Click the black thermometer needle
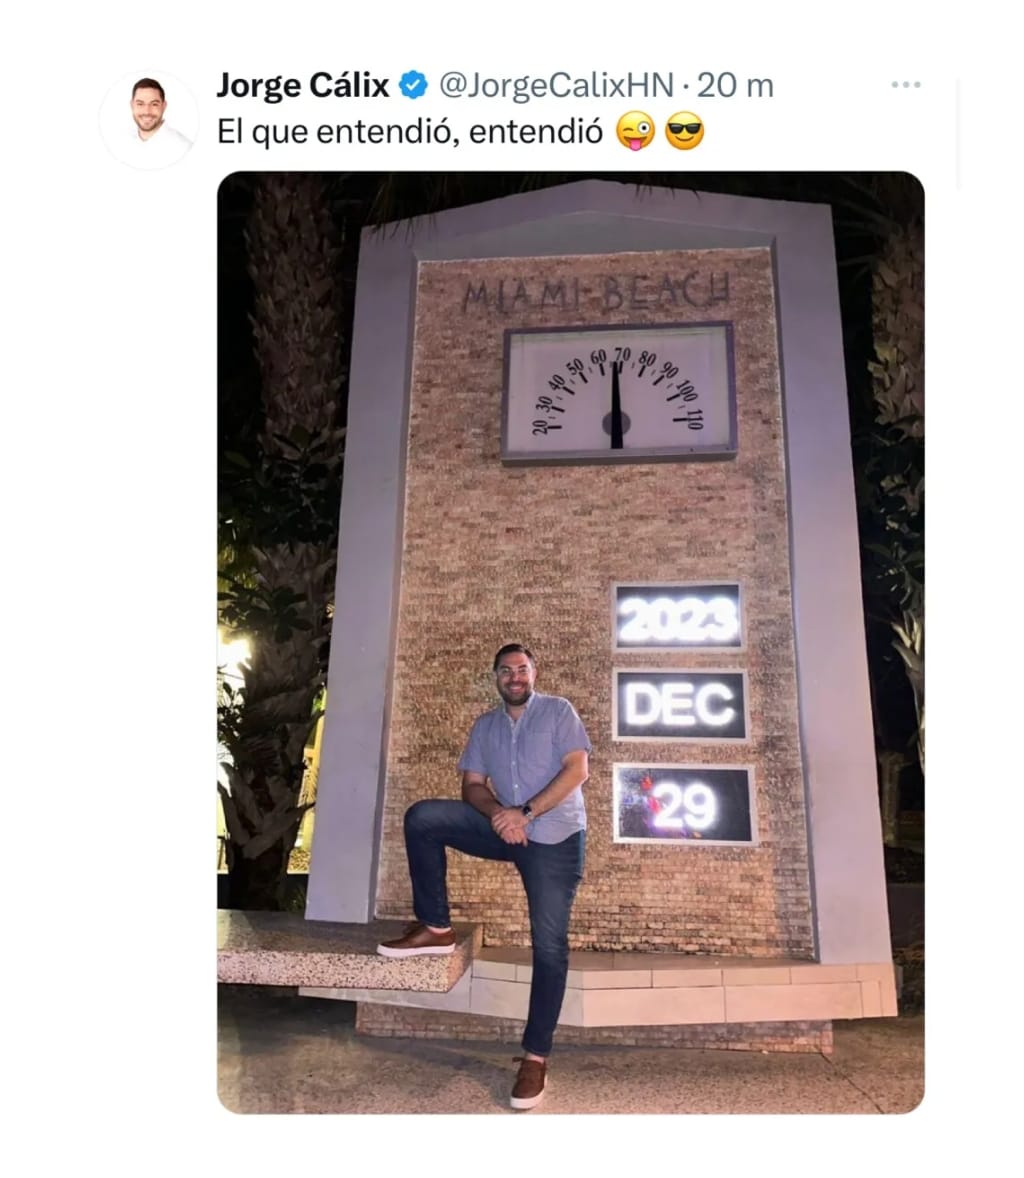This screenshot has height=1178, width=1024. [616, 406]
